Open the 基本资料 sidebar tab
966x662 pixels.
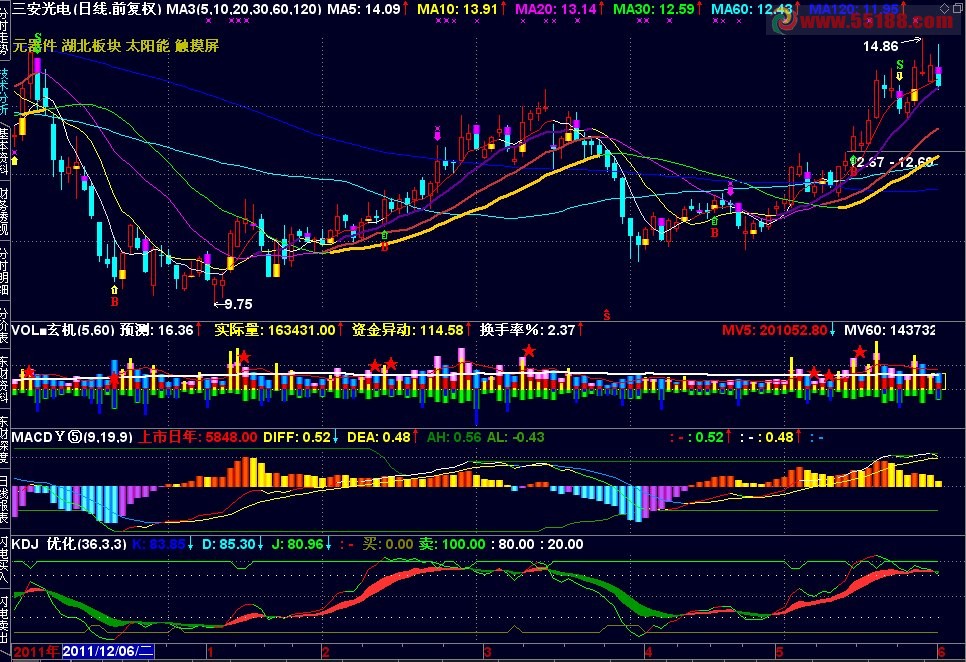[x=4, y=150]
